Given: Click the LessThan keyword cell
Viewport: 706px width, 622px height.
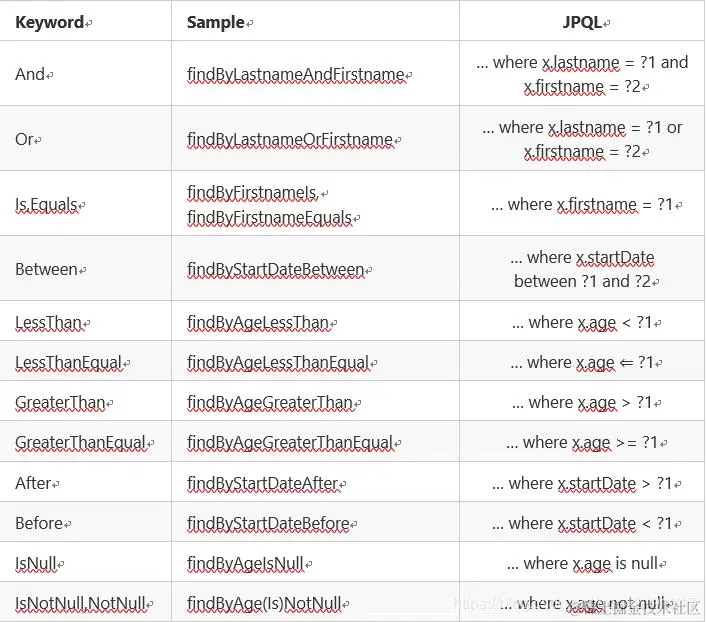Looking at the screenshot, I should point(49,323).
